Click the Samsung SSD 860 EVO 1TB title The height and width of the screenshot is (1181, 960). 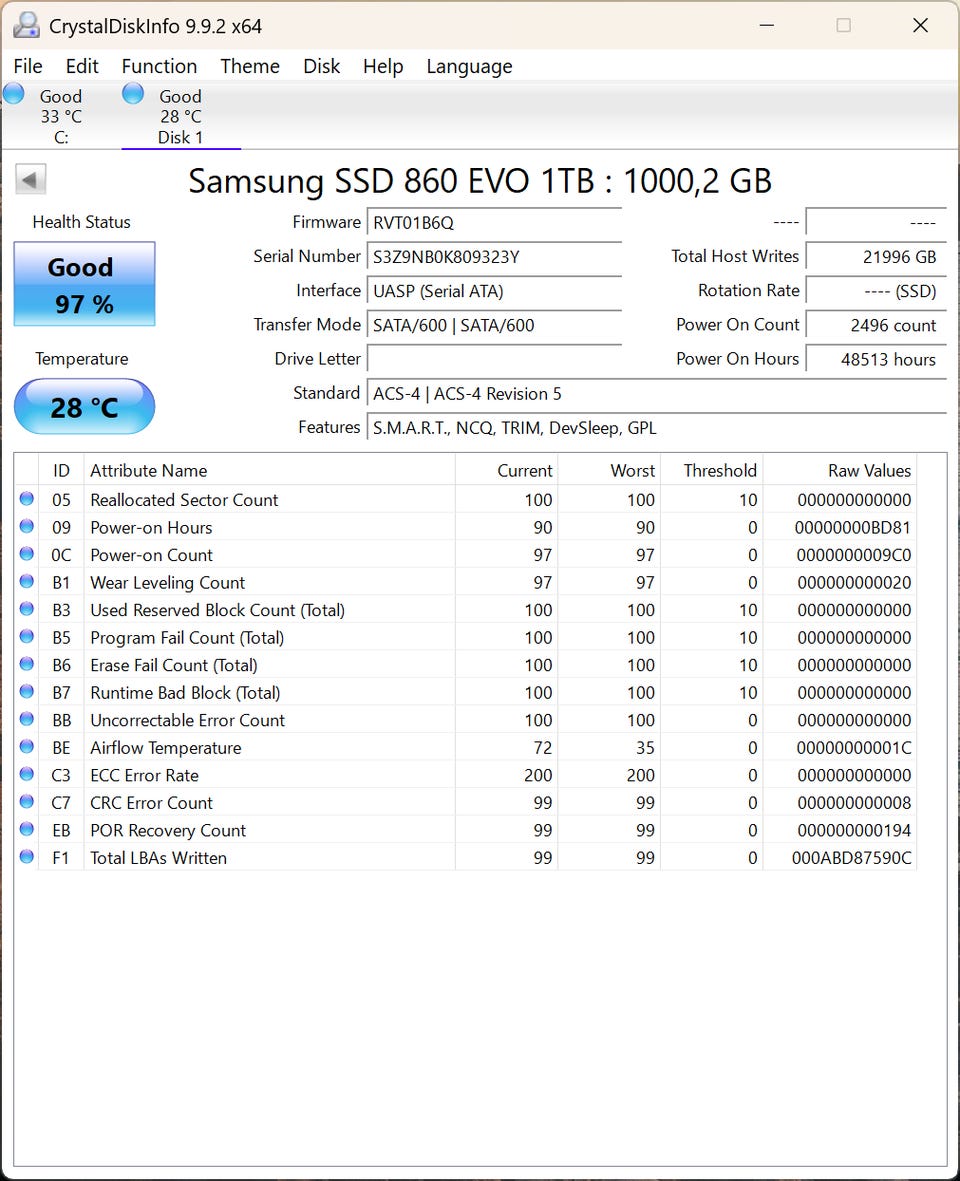pyautogui.click(x=480, y=182)
